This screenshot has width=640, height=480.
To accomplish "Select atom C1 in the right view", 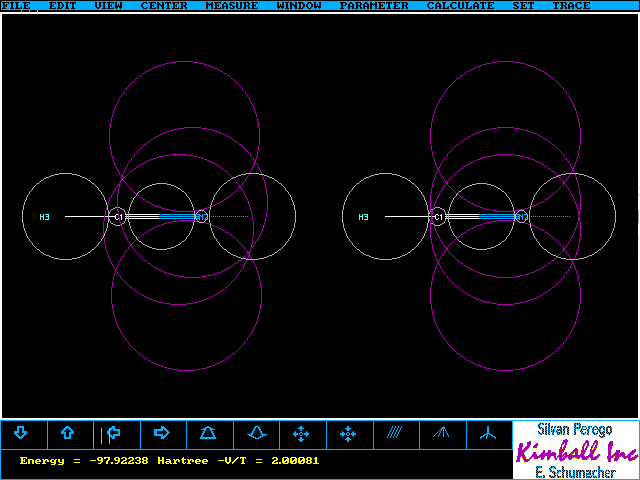I will tap(438, 217).
